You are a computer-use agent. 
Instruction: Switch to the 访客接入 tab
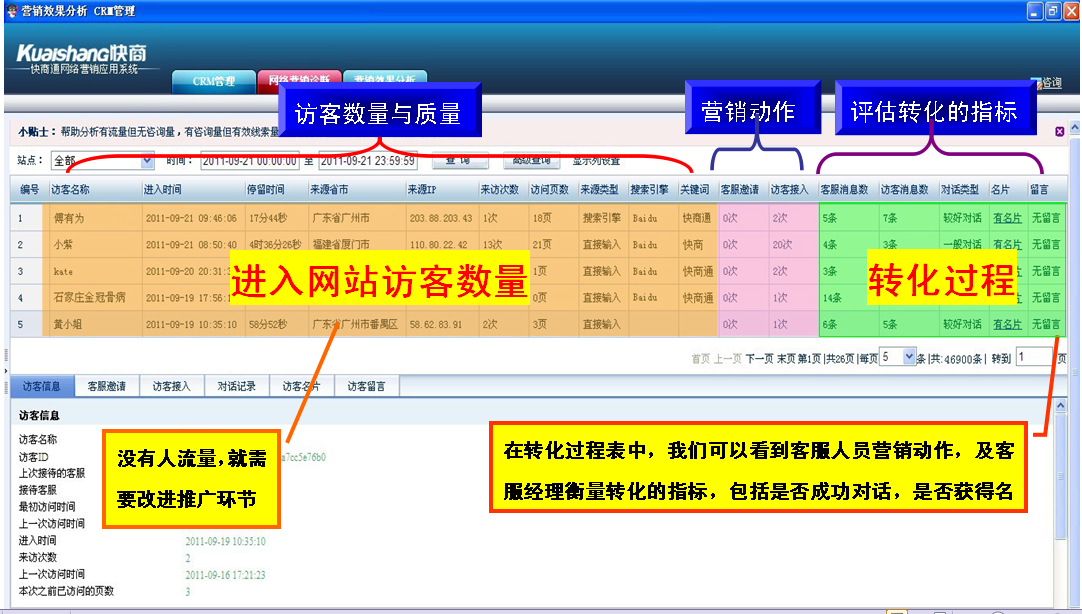(172, 386)
